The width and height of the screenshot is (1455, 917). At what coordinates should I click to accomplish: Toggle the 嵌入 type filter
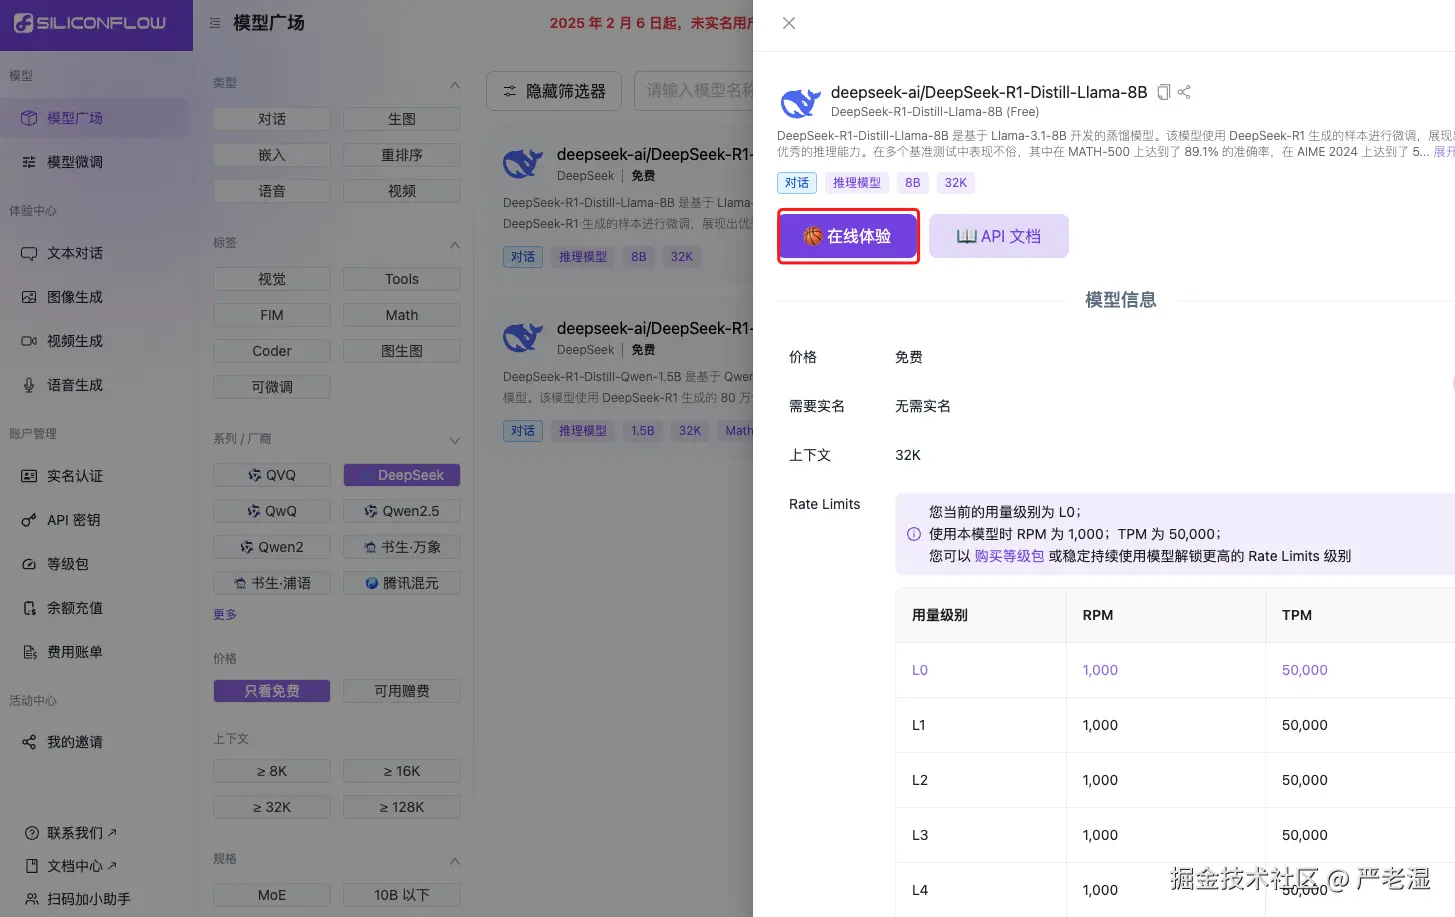click(272, 155)
